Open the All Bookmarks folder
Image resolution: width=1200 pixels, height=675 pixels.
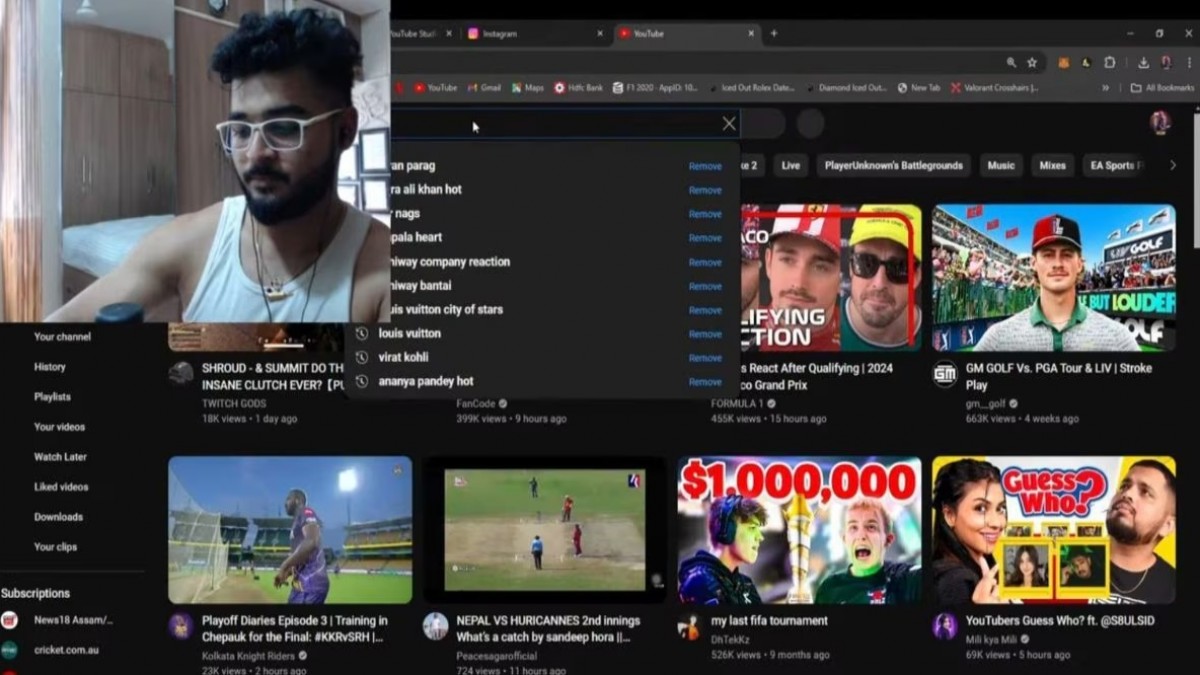point(1162,88)
